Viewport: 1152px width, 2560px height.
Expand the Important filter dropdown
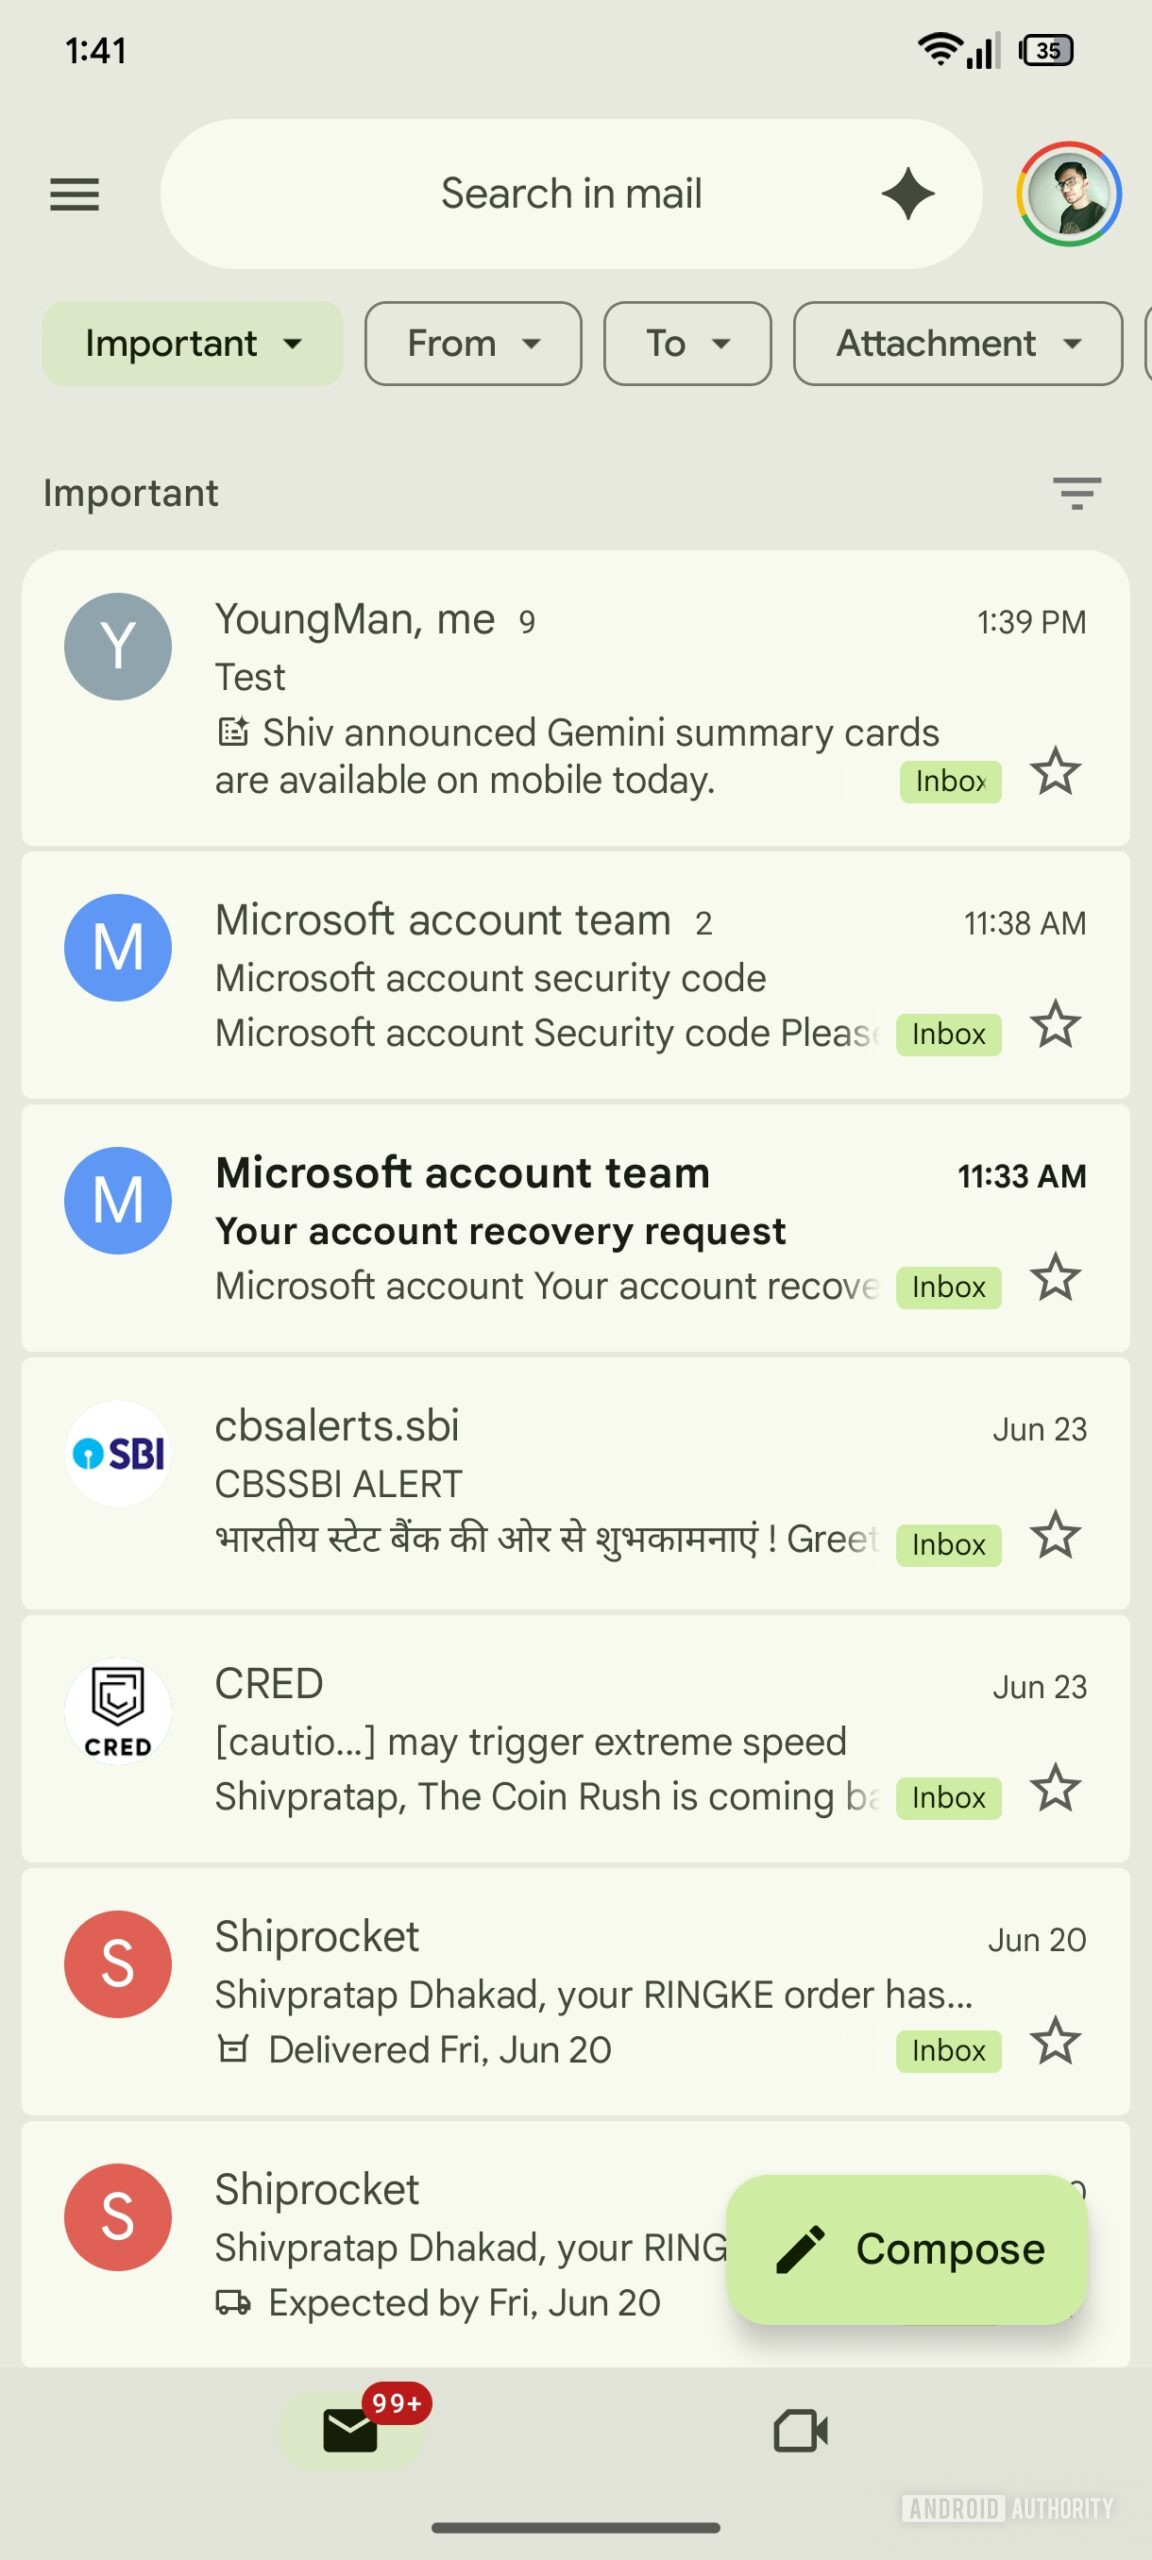[192, 344]
